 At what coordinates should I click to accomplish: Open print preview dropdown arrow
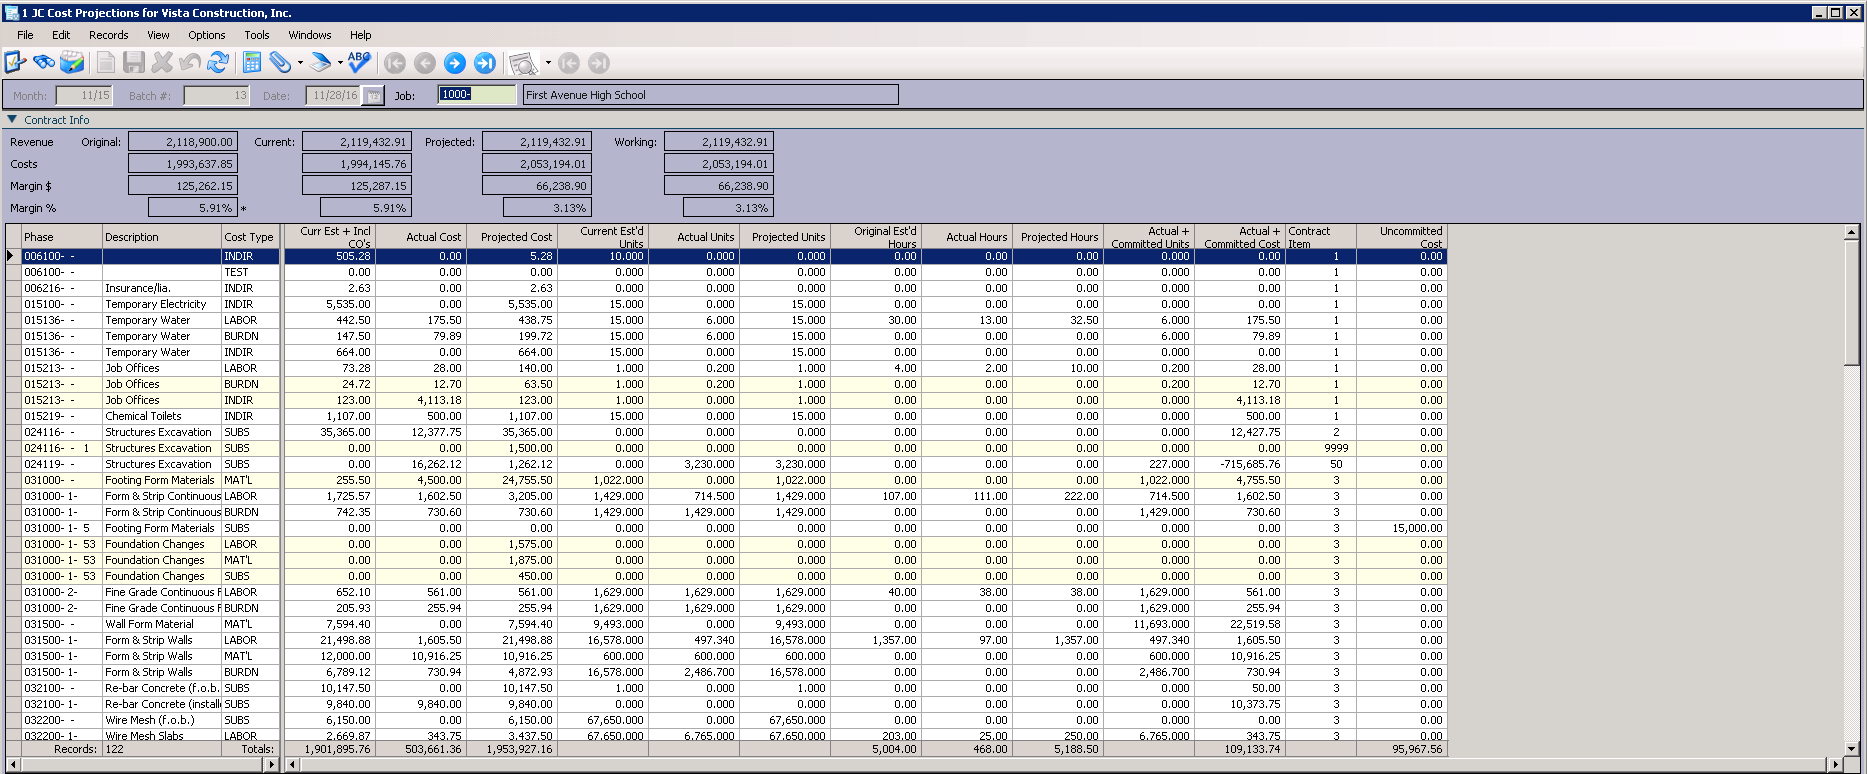click(548, 63)
